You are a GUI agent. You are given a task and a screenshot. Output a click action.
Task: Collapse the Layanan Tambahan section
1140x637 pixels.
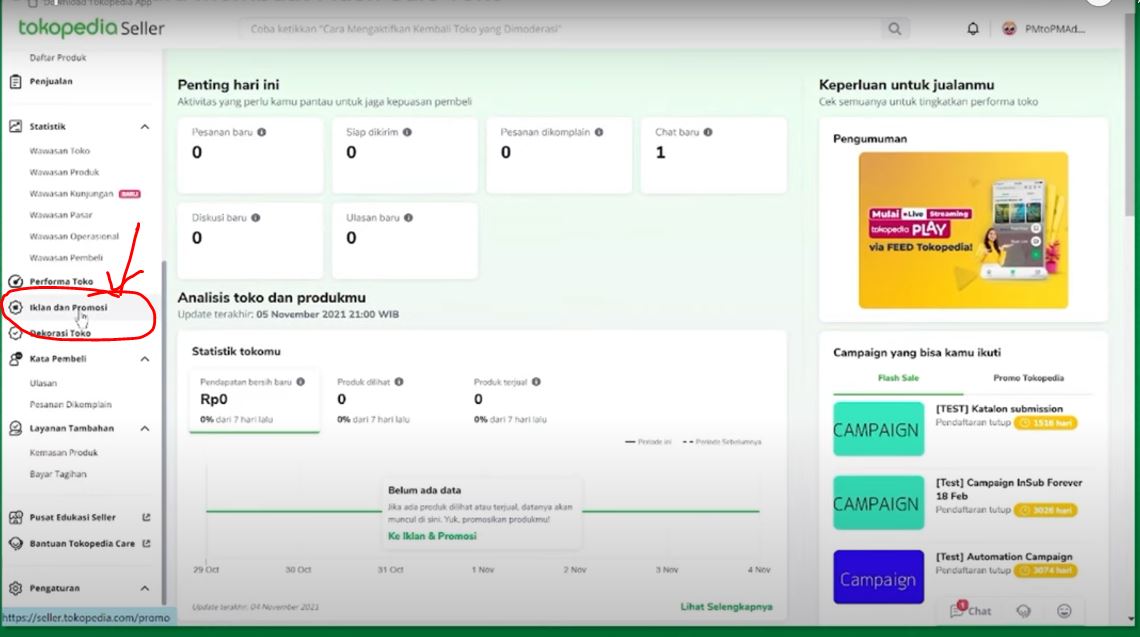click(x=144, y=428)
